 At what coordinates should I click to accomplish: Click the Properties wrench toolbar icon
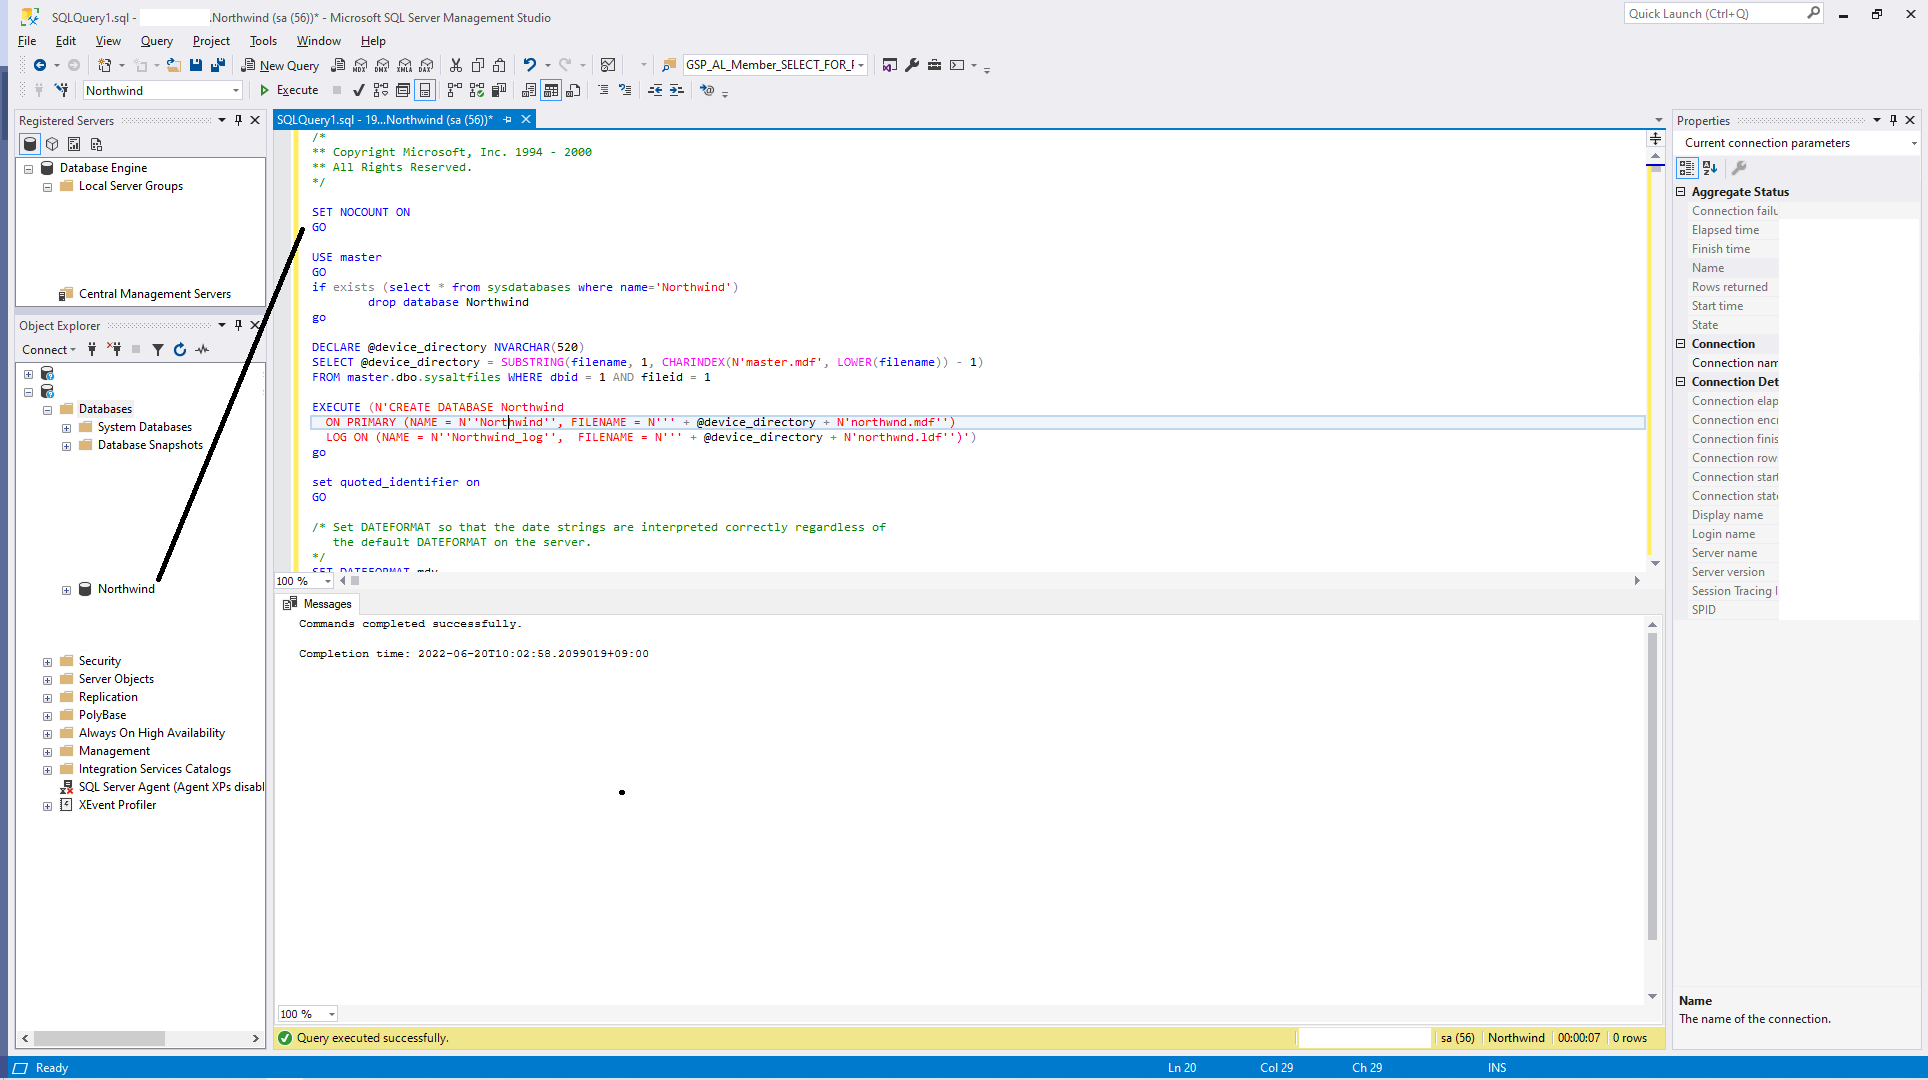912,65
